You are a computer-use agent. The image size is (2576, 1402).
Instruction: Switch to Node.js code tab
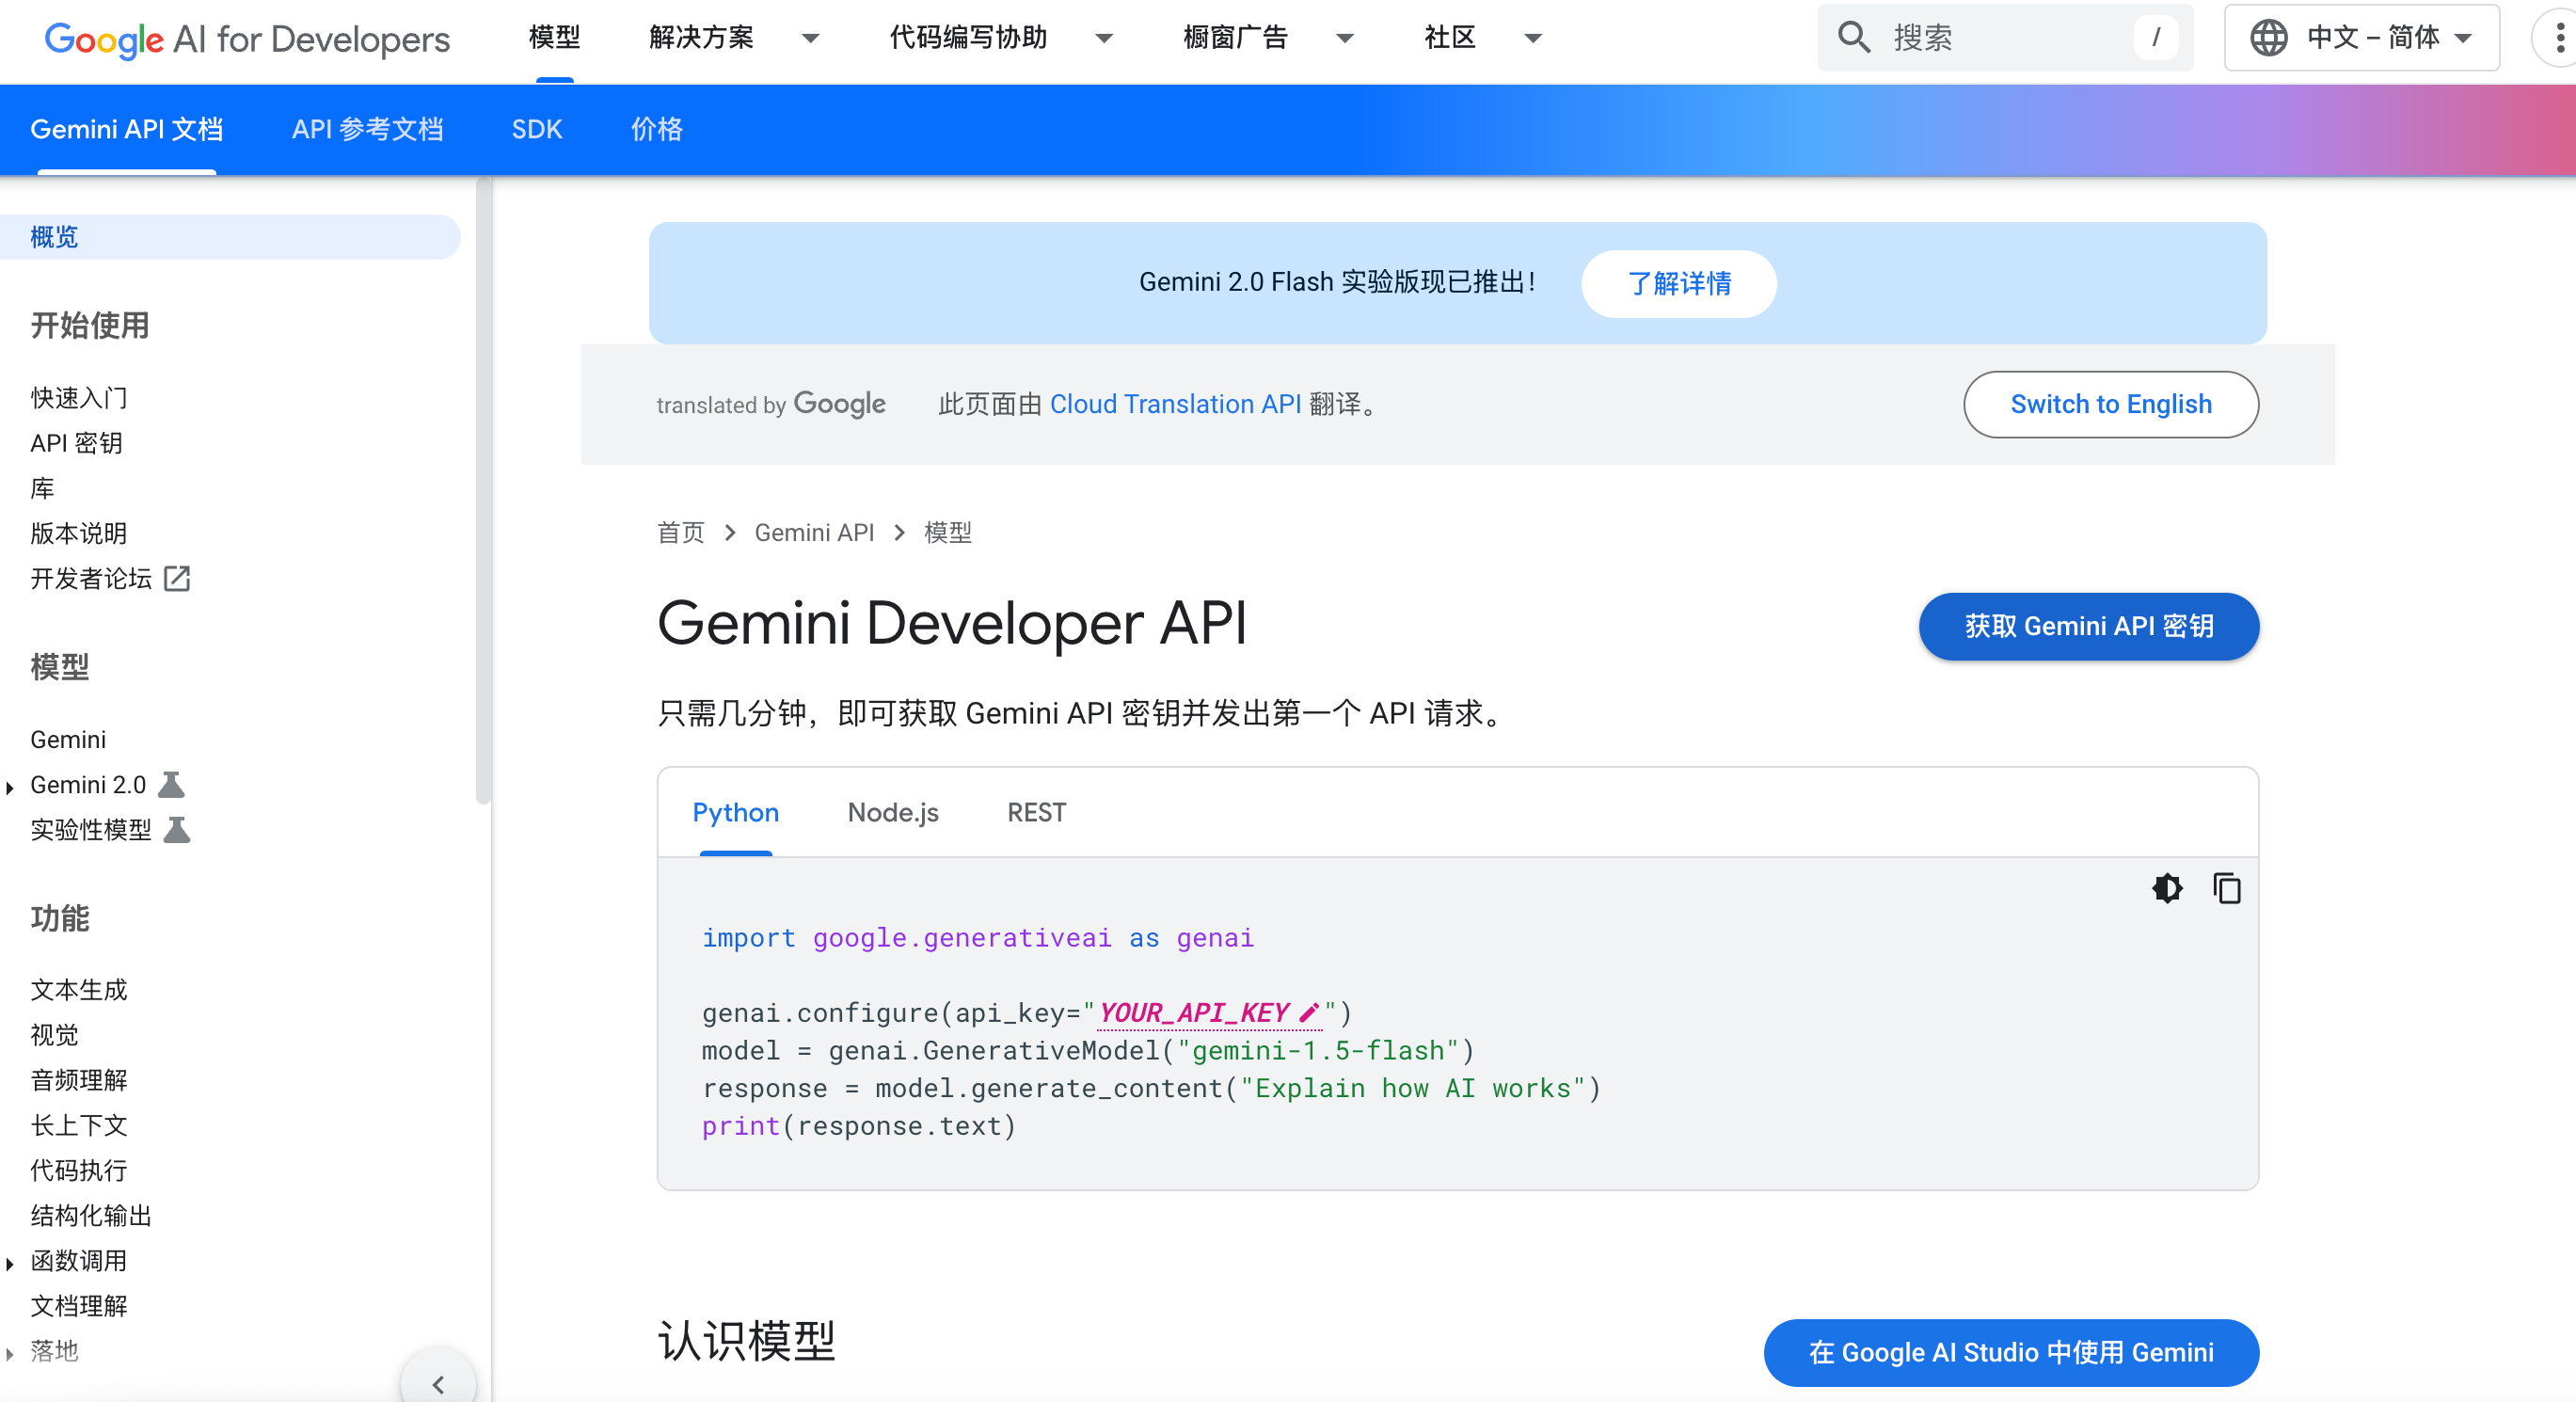click(892, 811)
